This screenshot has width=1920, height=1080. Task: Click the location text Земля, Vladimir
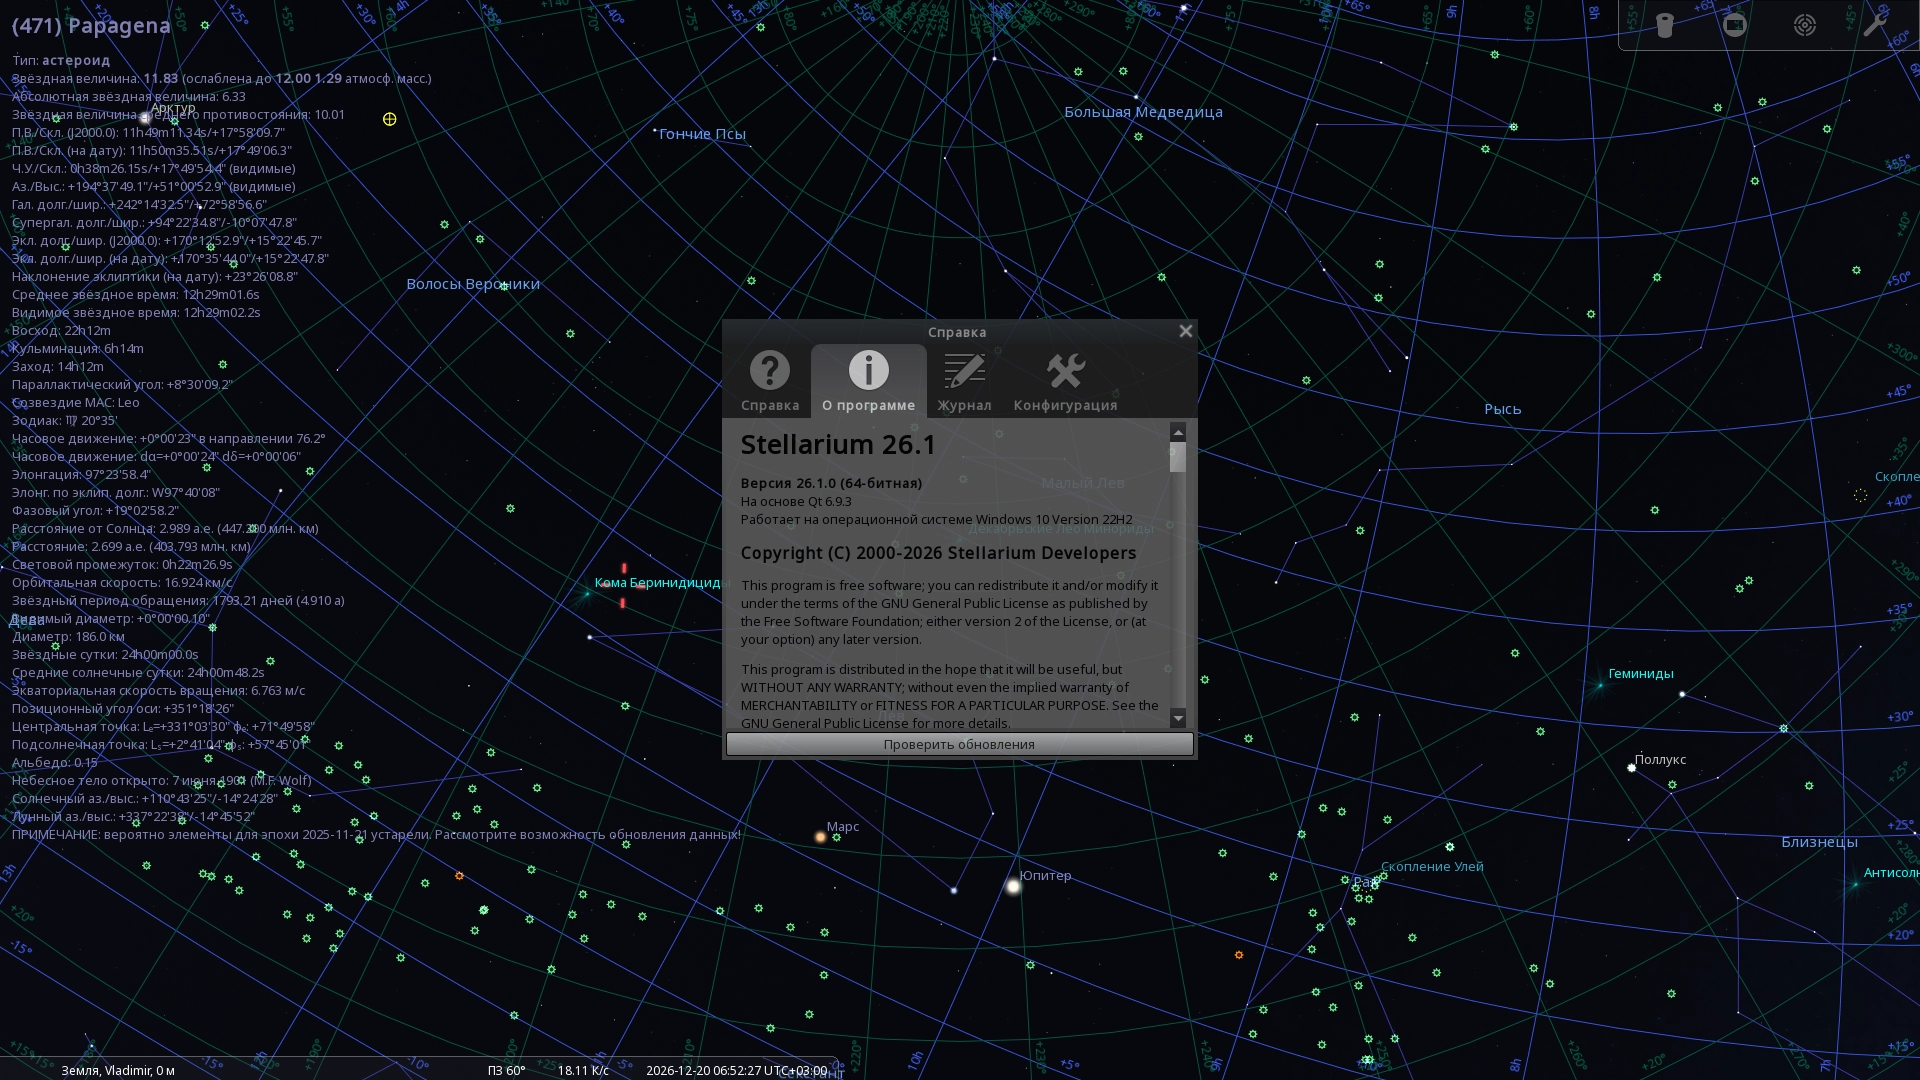[118, 1070]
